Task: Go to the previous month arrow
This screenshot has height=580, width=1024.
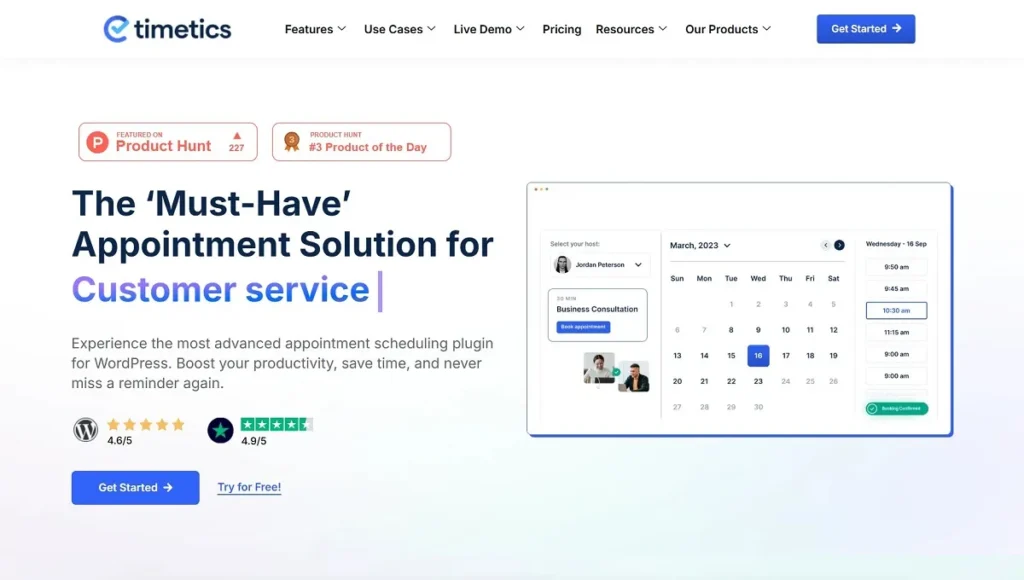Action: (x=825, y=245)
